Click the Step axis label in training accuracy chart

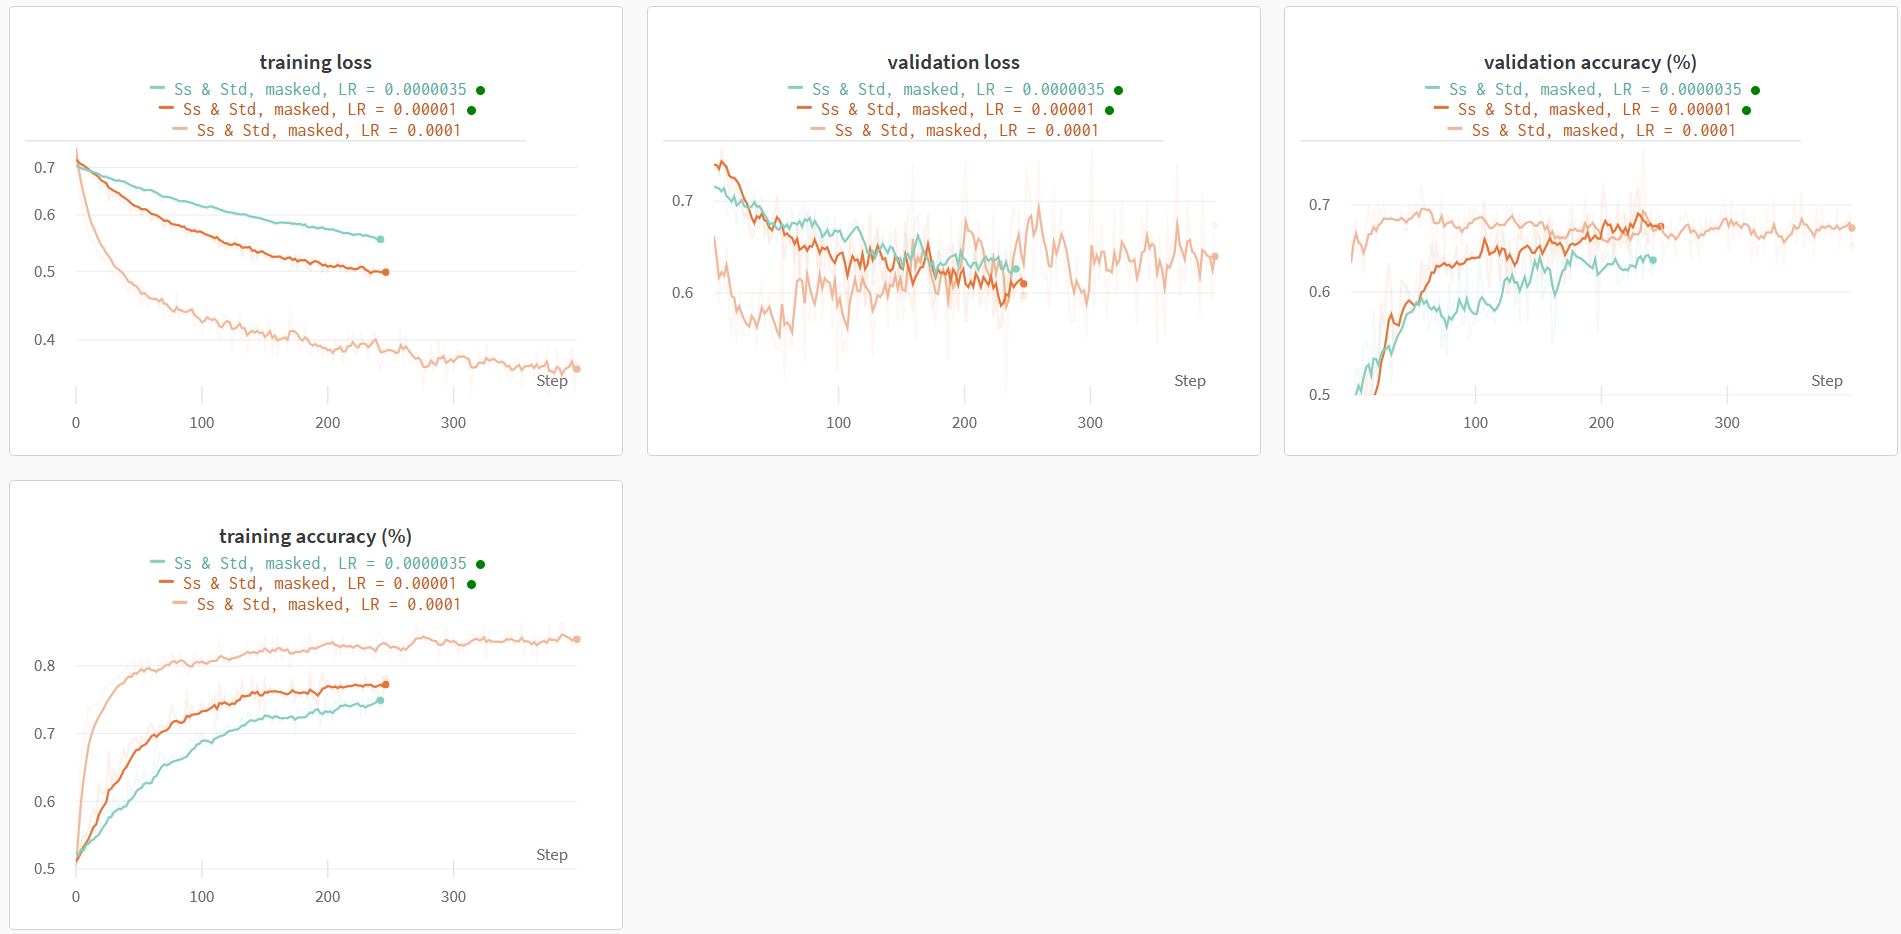[x=552, y=855]
